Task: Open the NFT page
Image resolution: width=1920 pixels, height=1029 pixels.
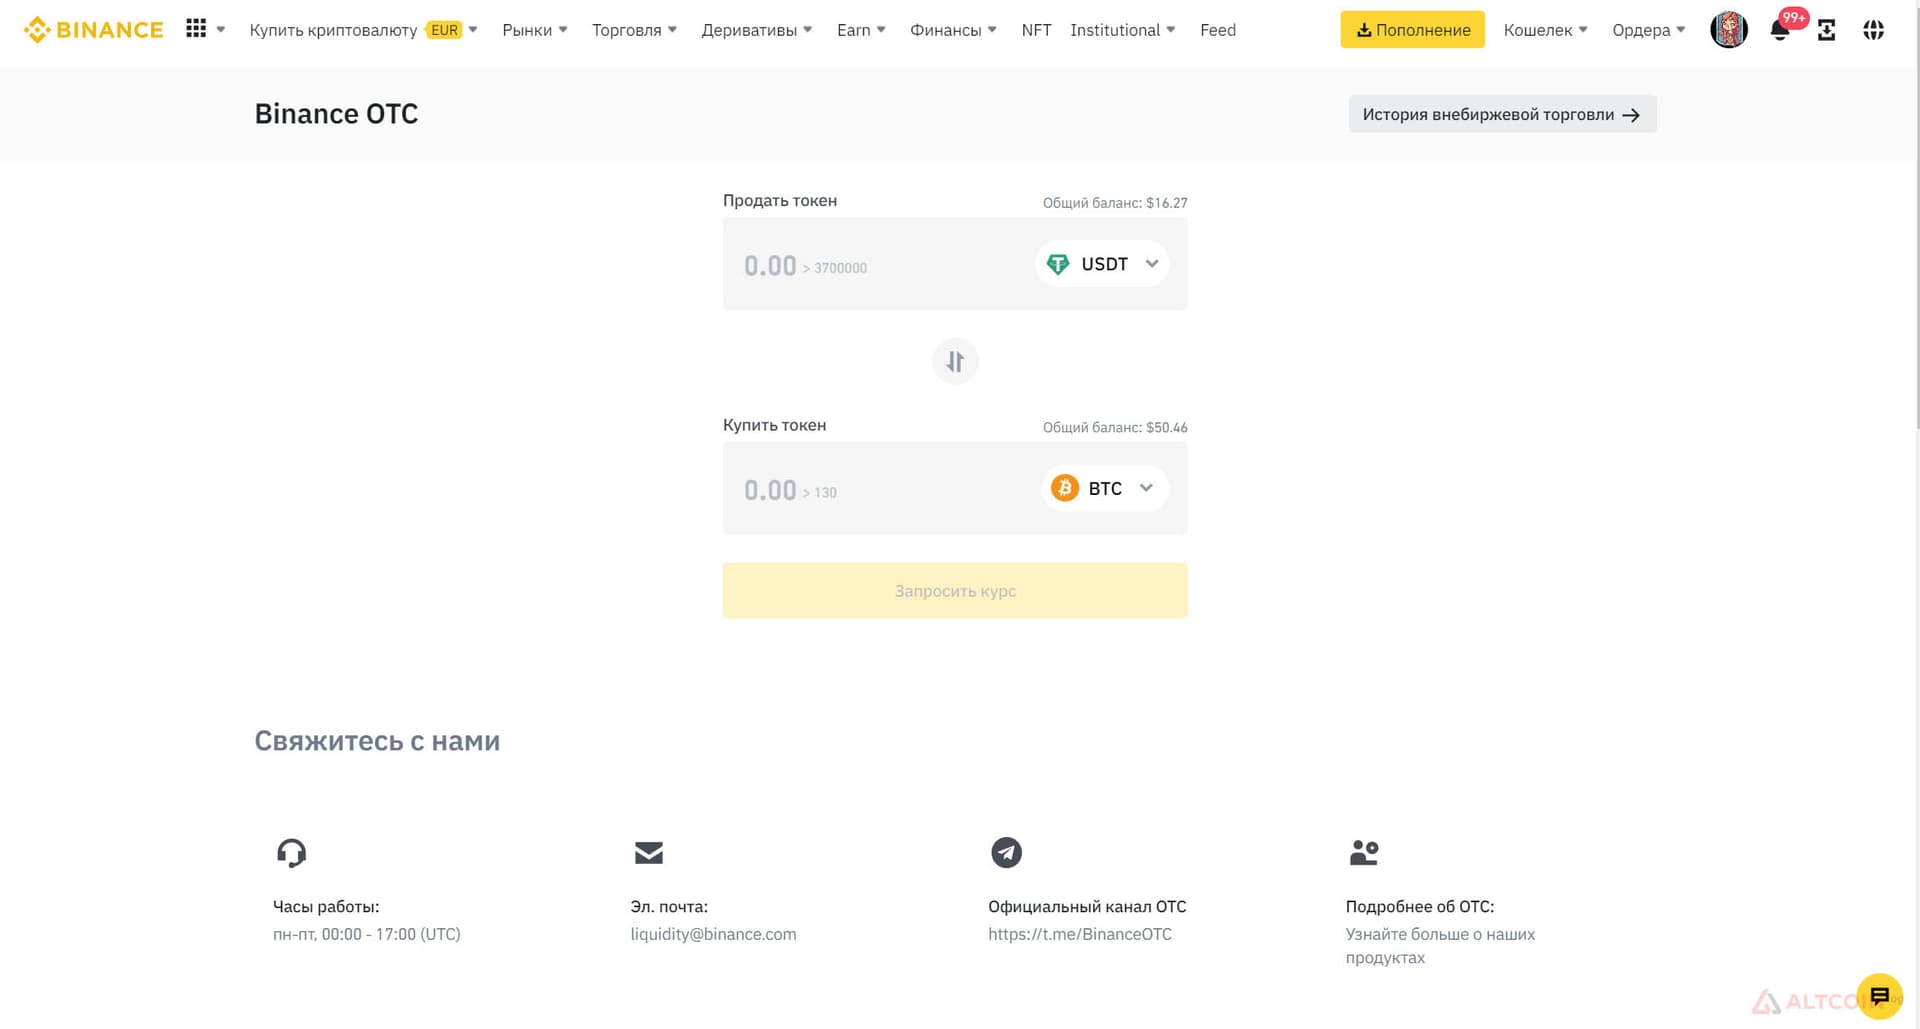Action: (x=1036, y=30)
